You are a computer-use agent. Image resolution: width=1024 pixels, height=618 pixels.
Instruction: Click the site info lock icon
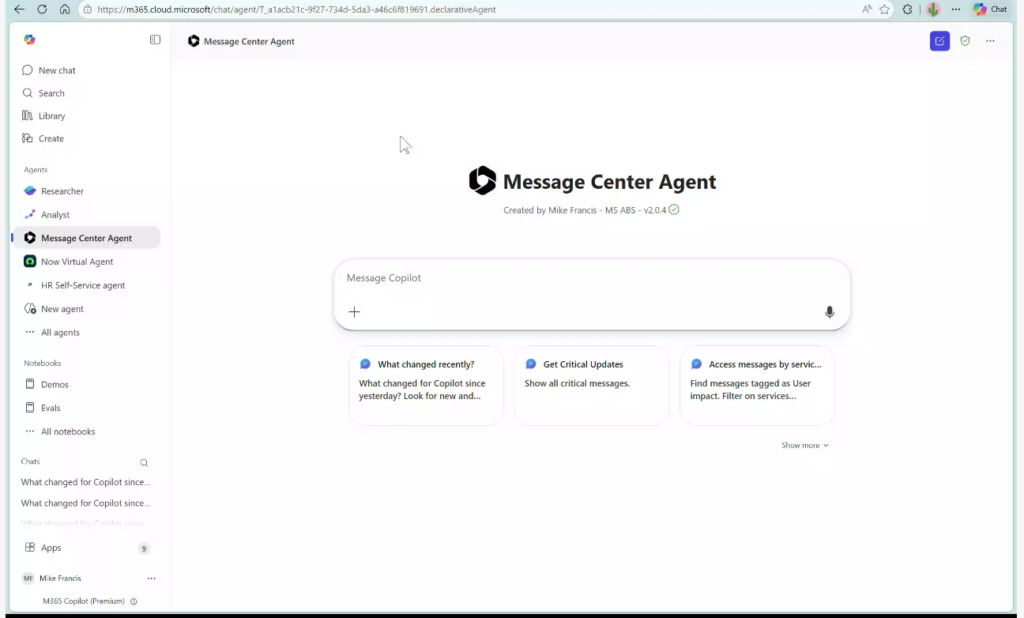pos(88,9)
